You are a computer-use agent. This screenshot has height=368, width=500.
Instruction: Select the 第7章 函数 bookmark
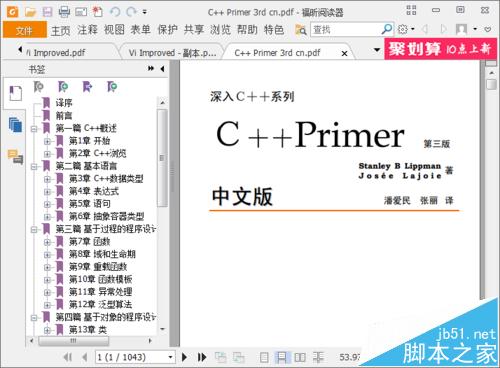tap(90, 241)
